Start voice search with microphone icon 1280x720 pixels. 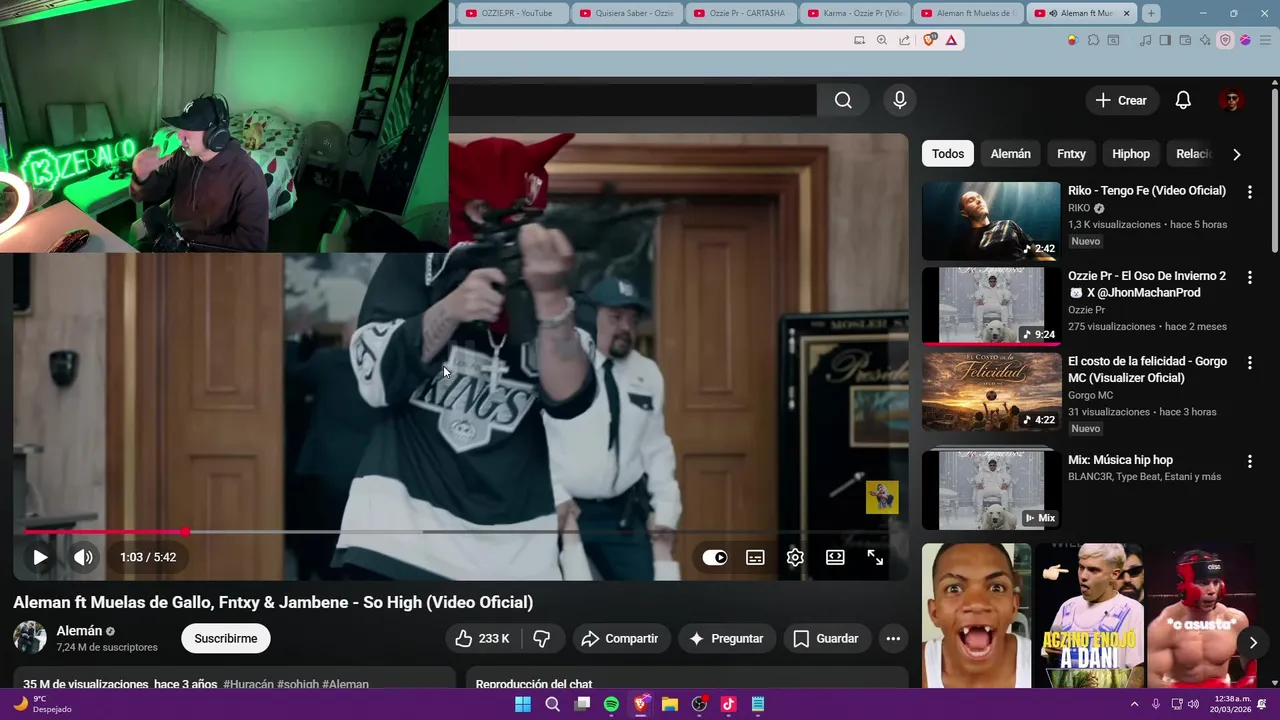click(899, 100)
